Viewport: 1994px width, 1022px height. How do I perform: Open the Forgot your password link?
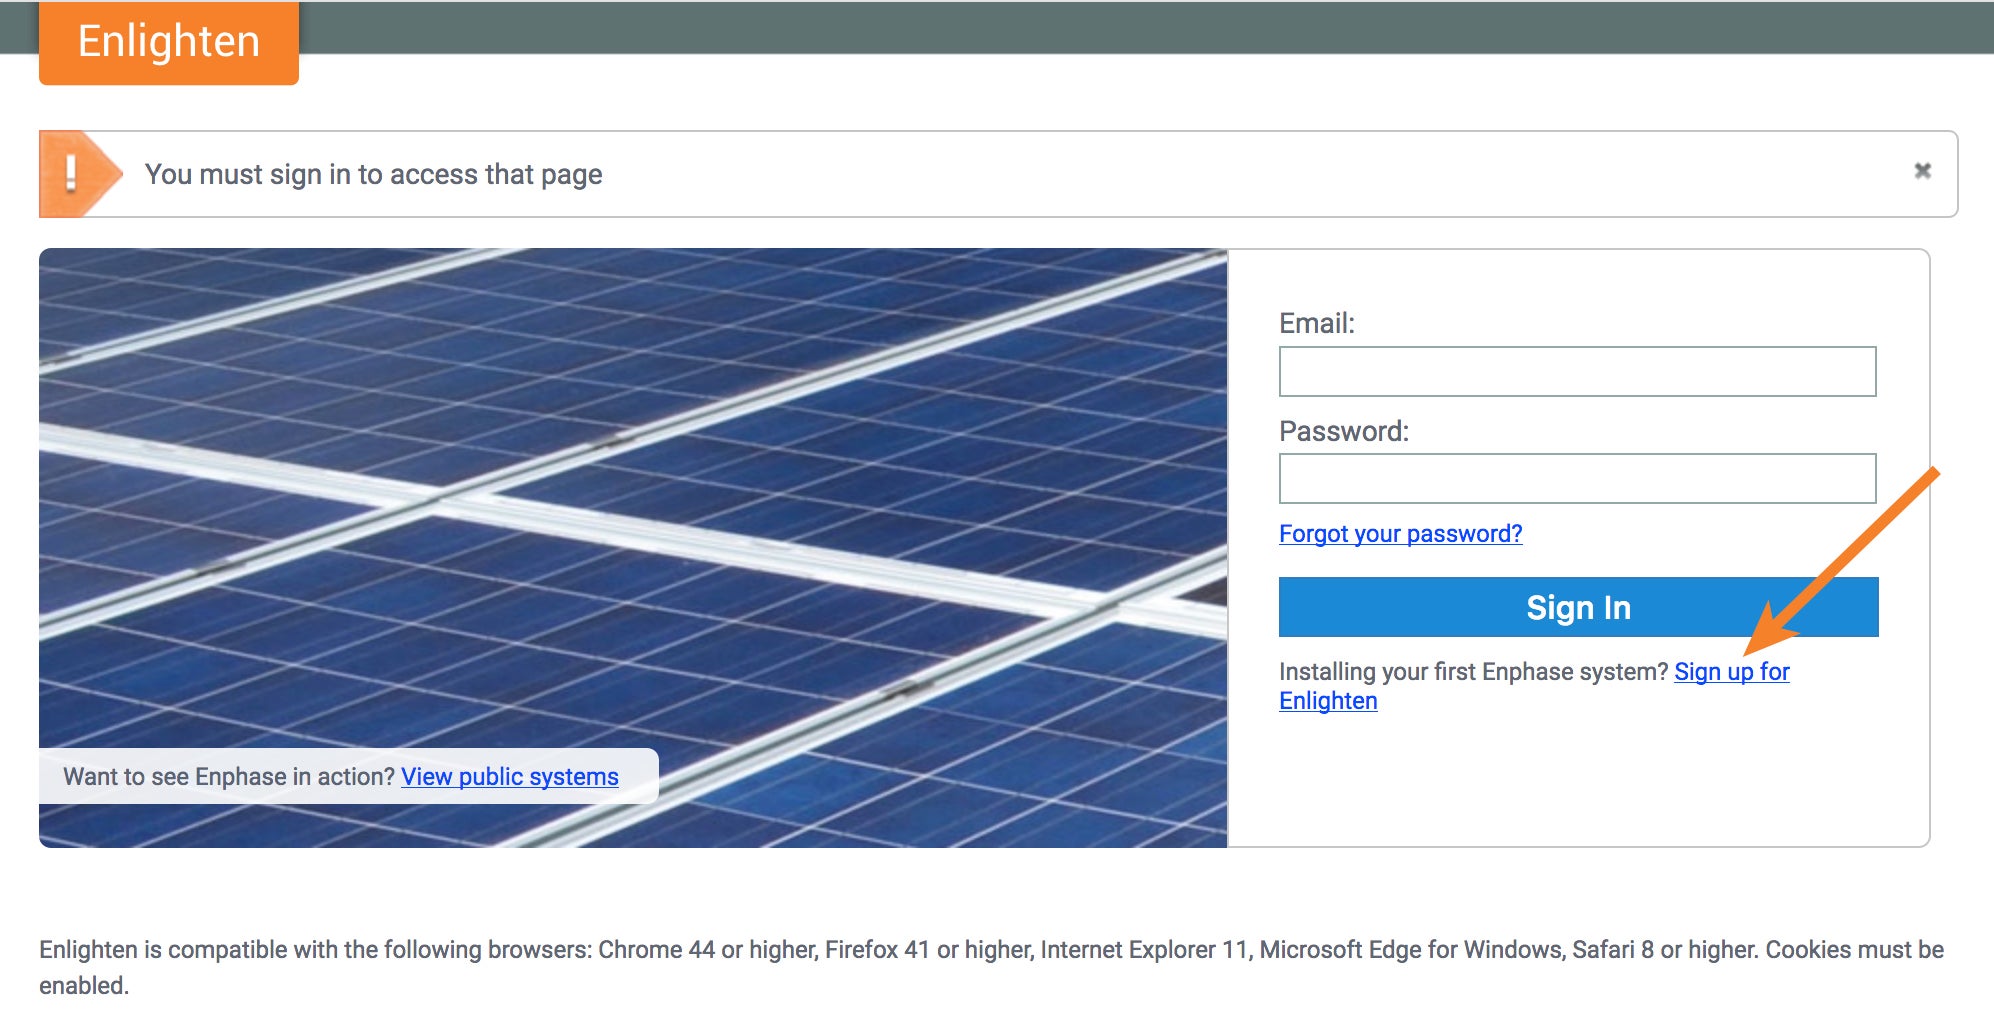pyautogui.click(x=1400, y=534)
